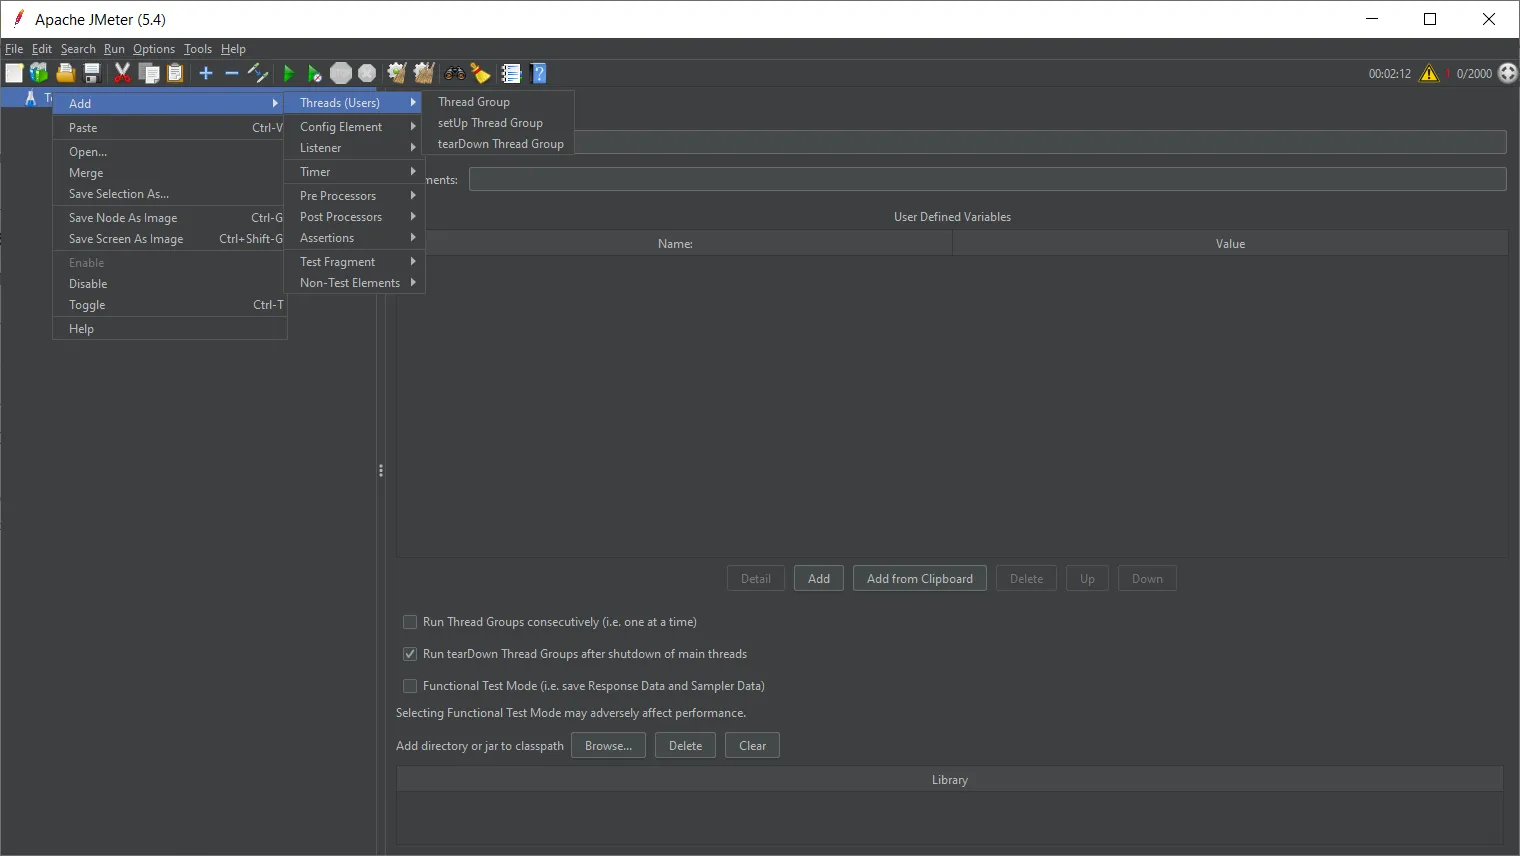
Task: Expand the Threads (Users) submenu
Action: click(355, 102)
